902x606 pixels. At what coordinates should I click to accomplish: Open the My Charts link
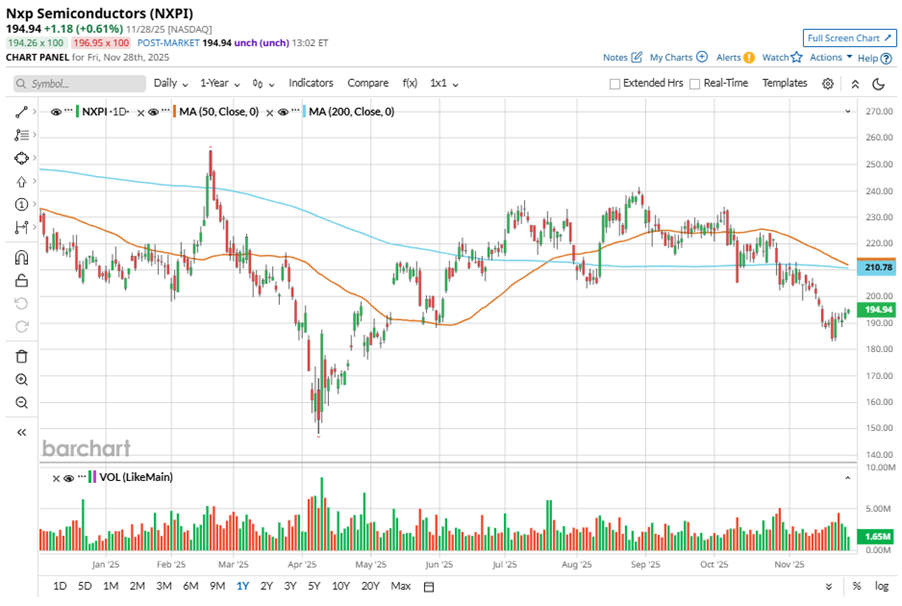click(x=671, y=57)
